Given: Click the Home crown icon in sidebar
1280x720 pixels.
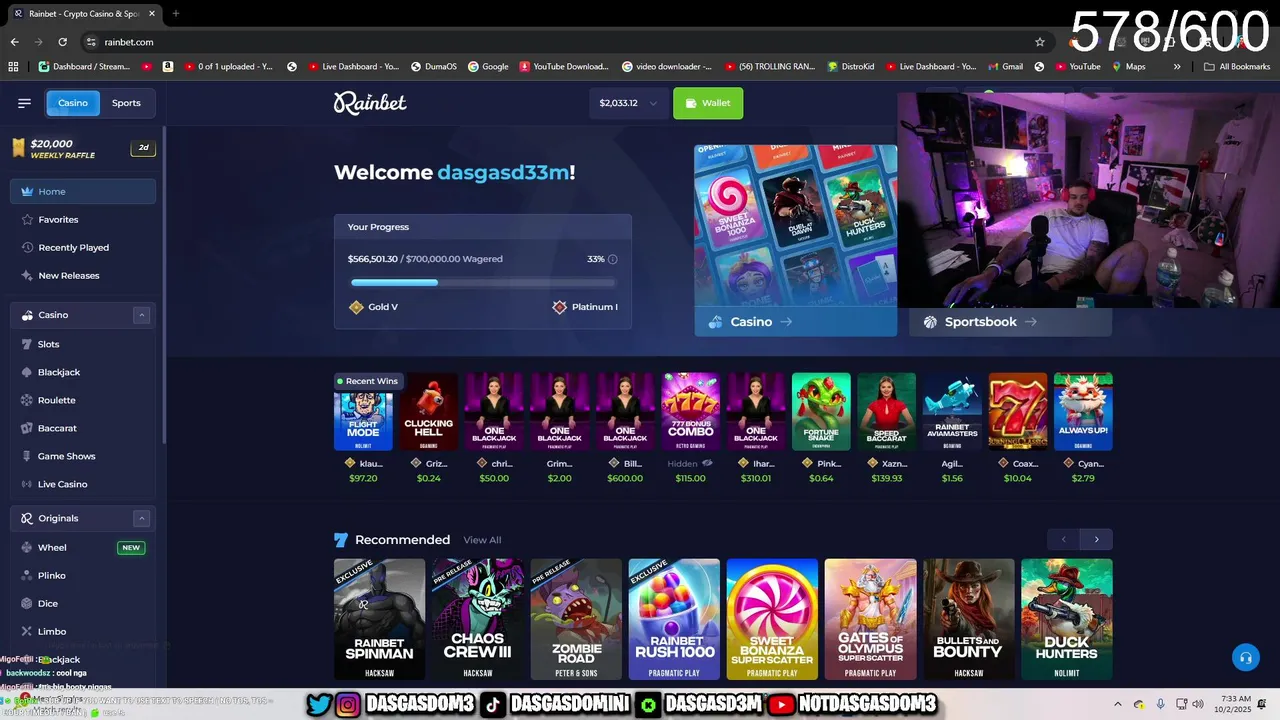Looking at the screenshot, I should [27, 192].
